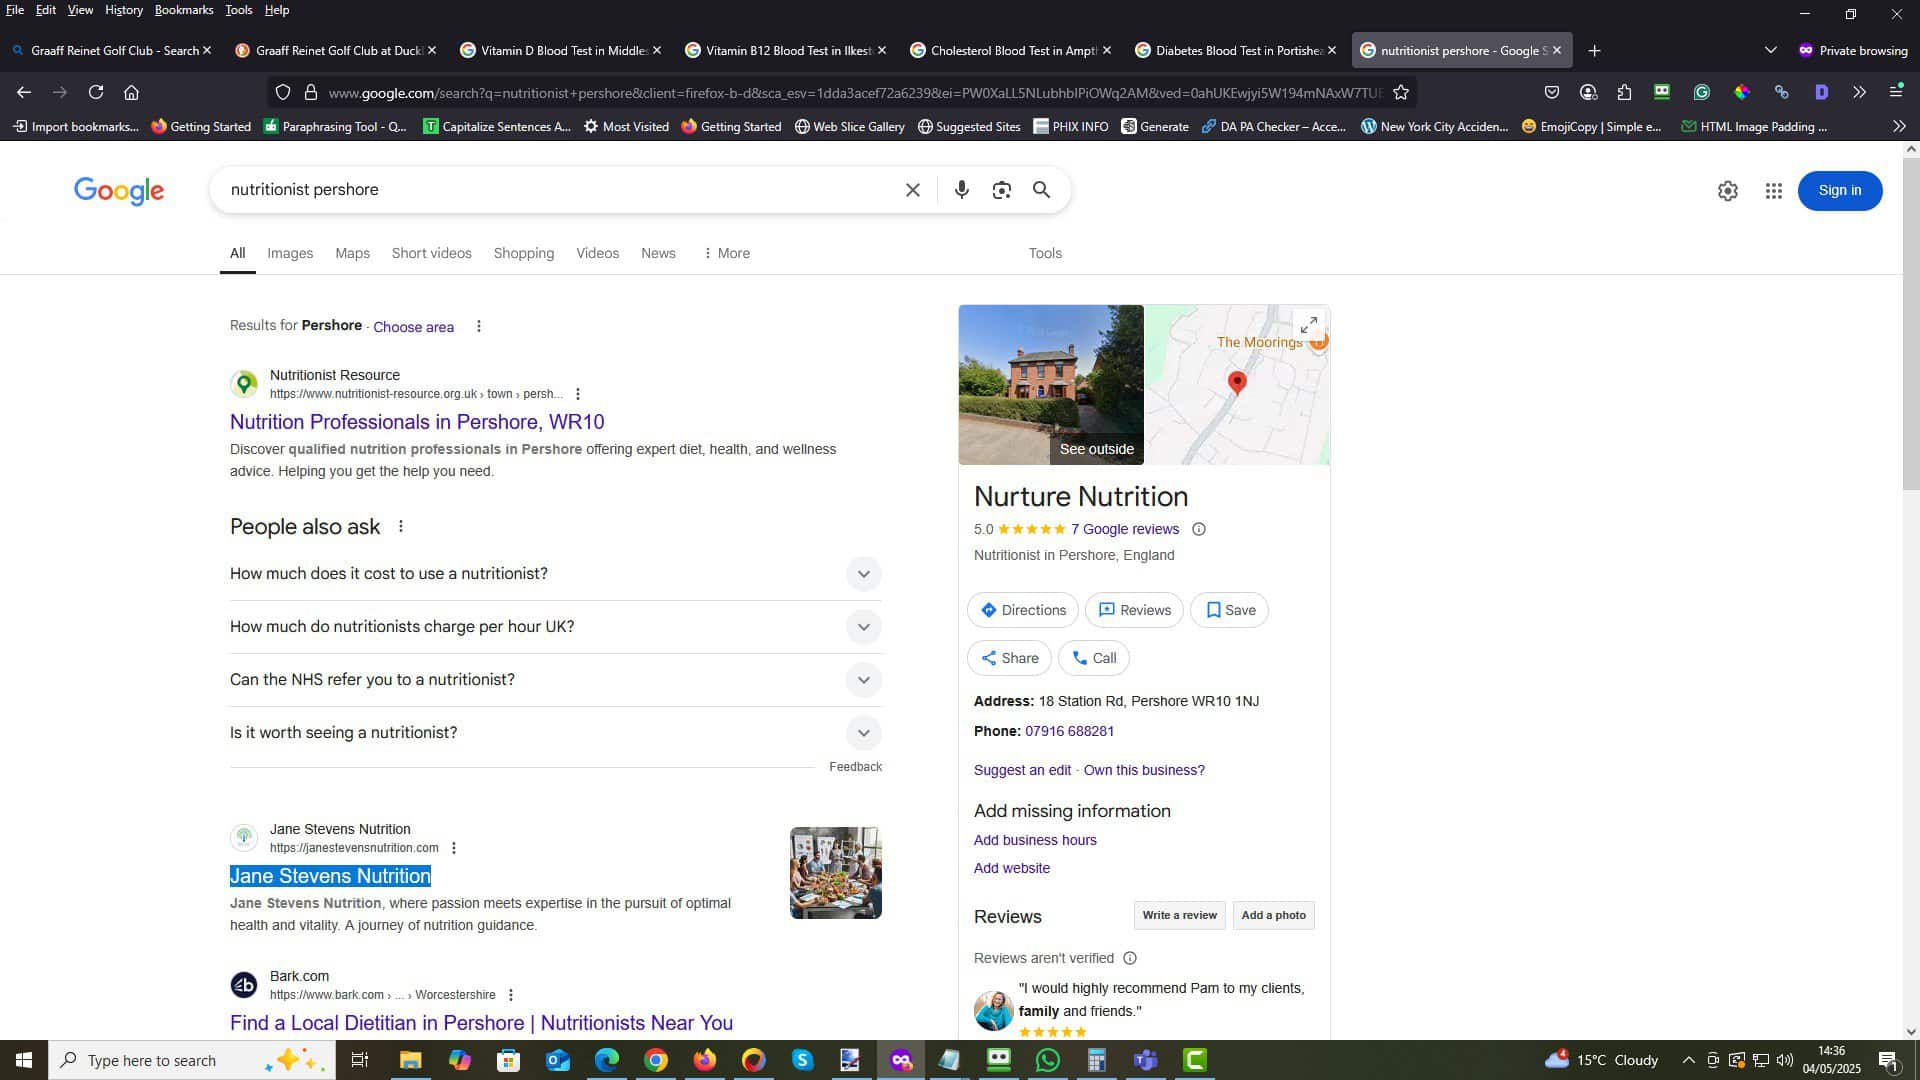The height and width of the screenshot is (1080, 1920).
Task: Open Microsoft Edge from the taskbar
Action: 607,1060
